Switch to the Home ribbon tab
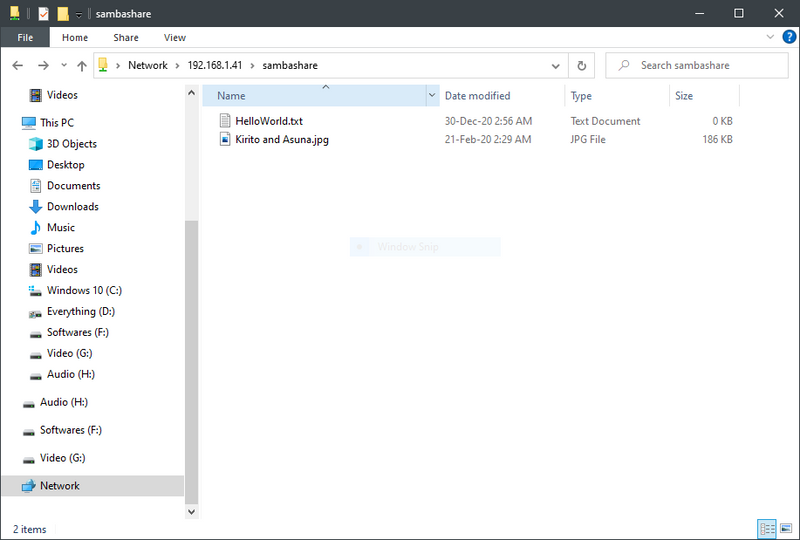Image resolution: width=800 pixels, height=540 pixels. coord(75,37)
